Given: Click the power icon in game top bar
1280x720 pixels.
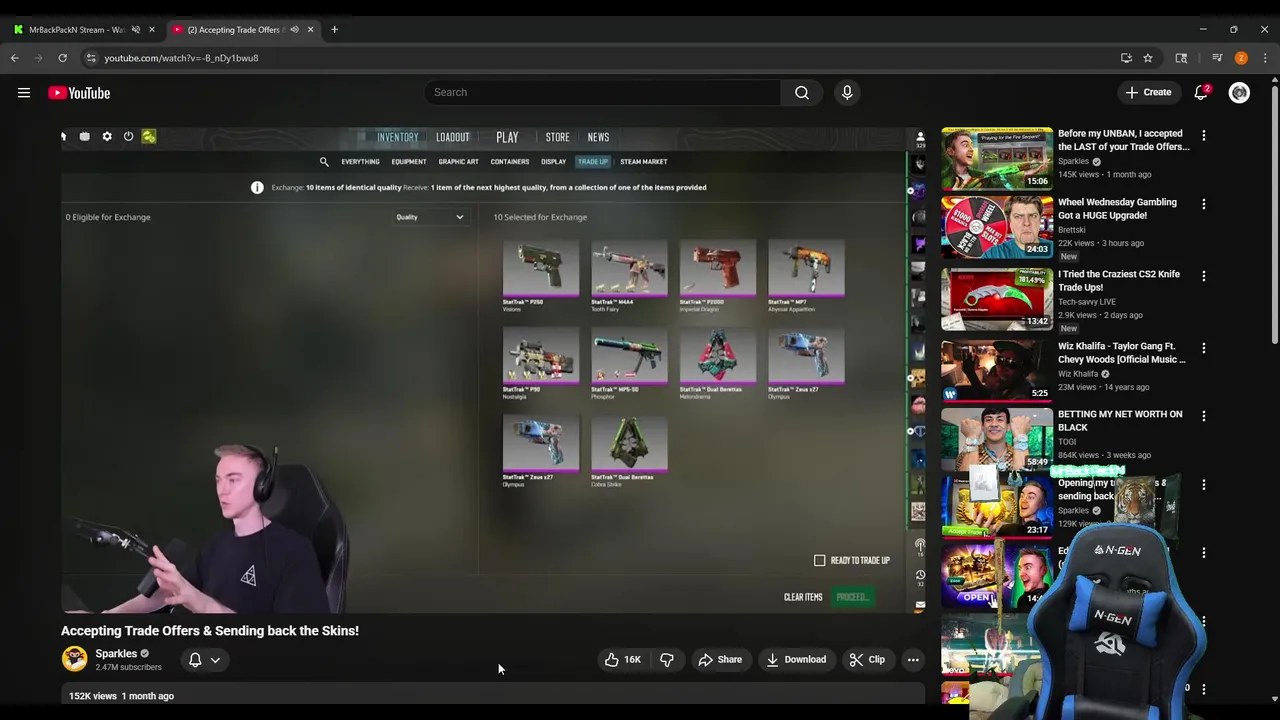Looking at the screenshot, I should click(x=128, y=136).
